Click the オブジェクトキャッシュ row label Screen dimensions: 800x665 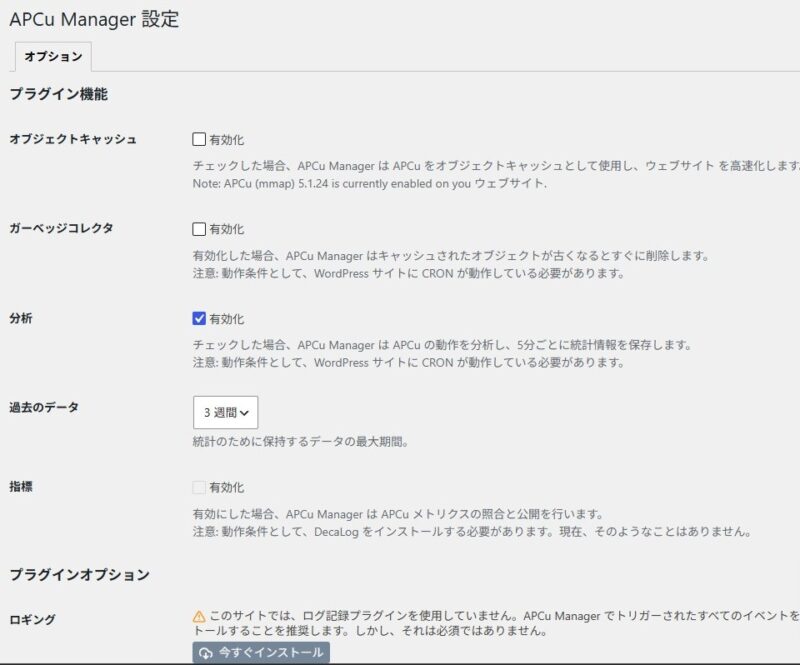73,139
